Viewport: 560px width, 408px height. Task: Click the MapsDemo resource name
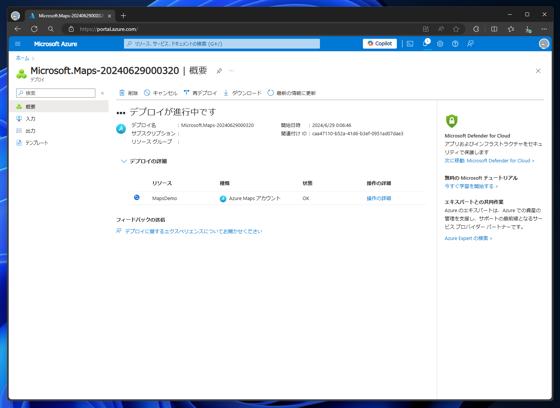164,198
